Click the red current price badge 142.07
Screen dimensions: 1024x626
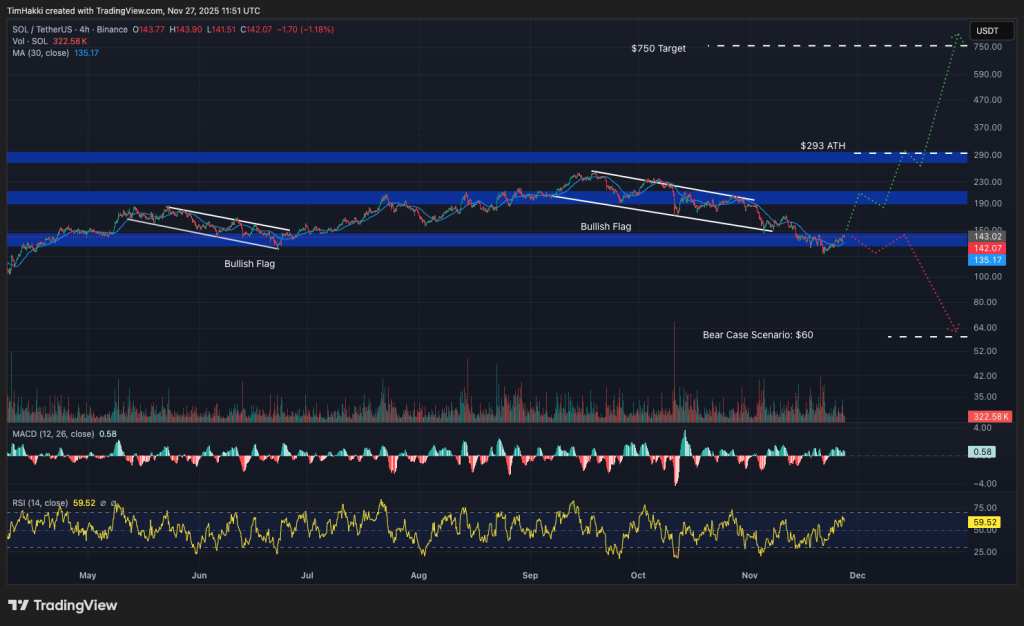point(988,247)
